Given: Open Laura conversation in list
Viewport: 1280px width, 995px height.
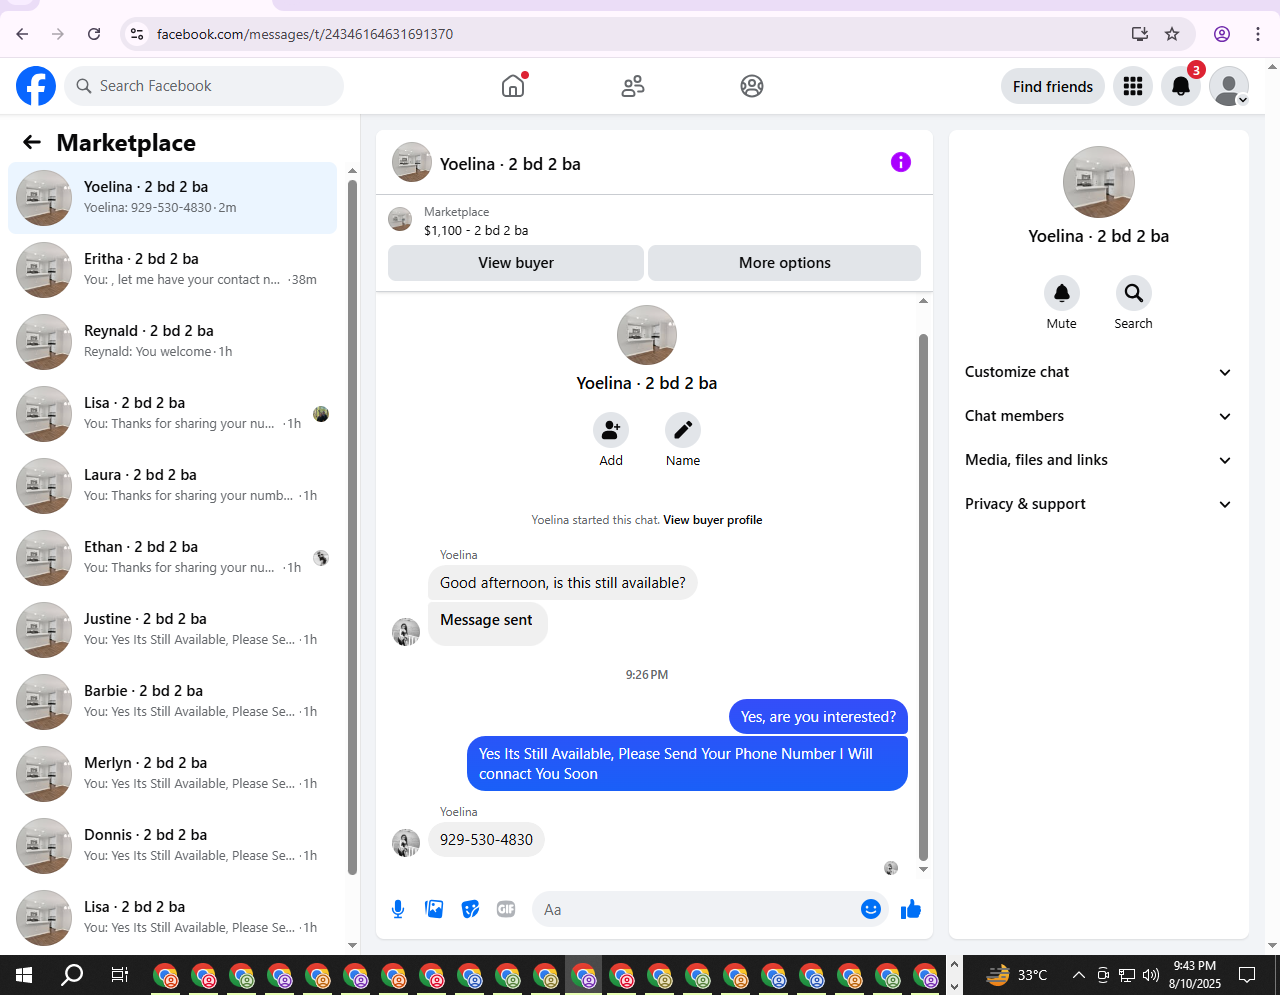Looking at the screenshot, I should pyautogui.click(x=173, y=486).
